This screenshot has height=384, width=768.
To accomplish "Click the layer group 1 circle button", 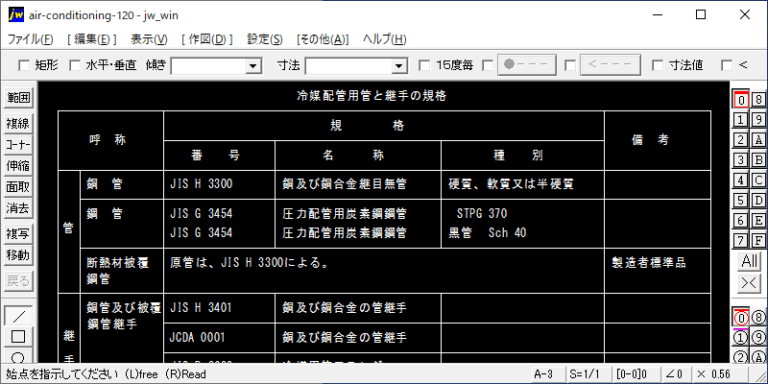I will point(741,337).
